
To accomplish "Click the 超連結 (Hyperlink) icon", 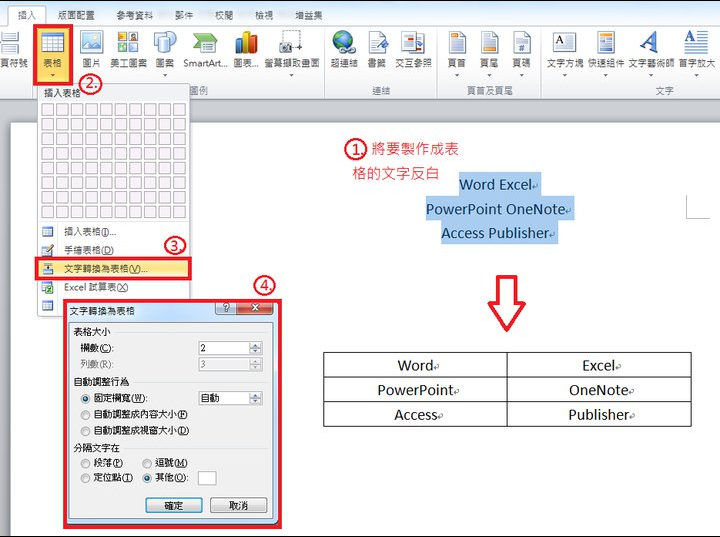I will (344, 42).
